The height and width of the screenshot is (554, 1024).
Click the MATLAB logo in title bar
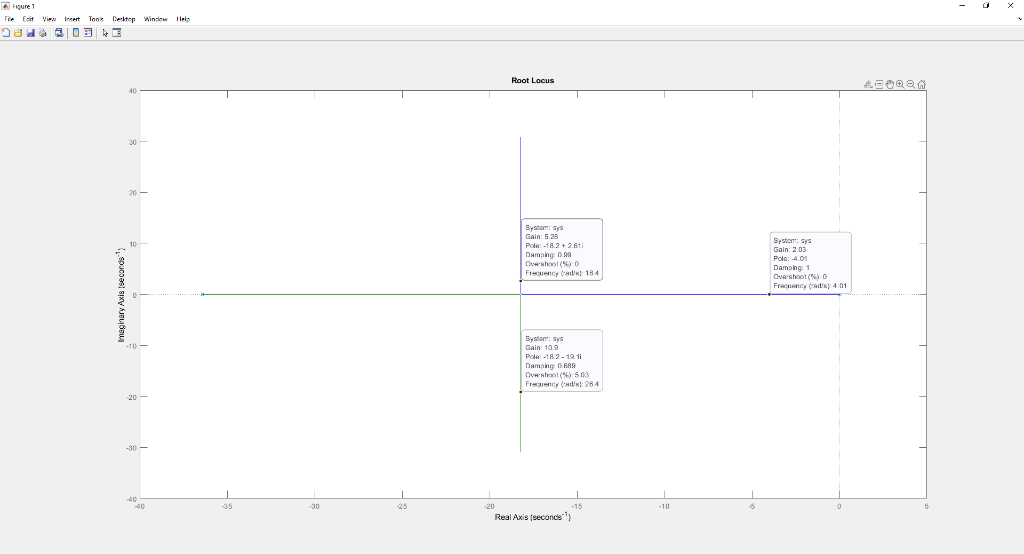tap(5, 6)
